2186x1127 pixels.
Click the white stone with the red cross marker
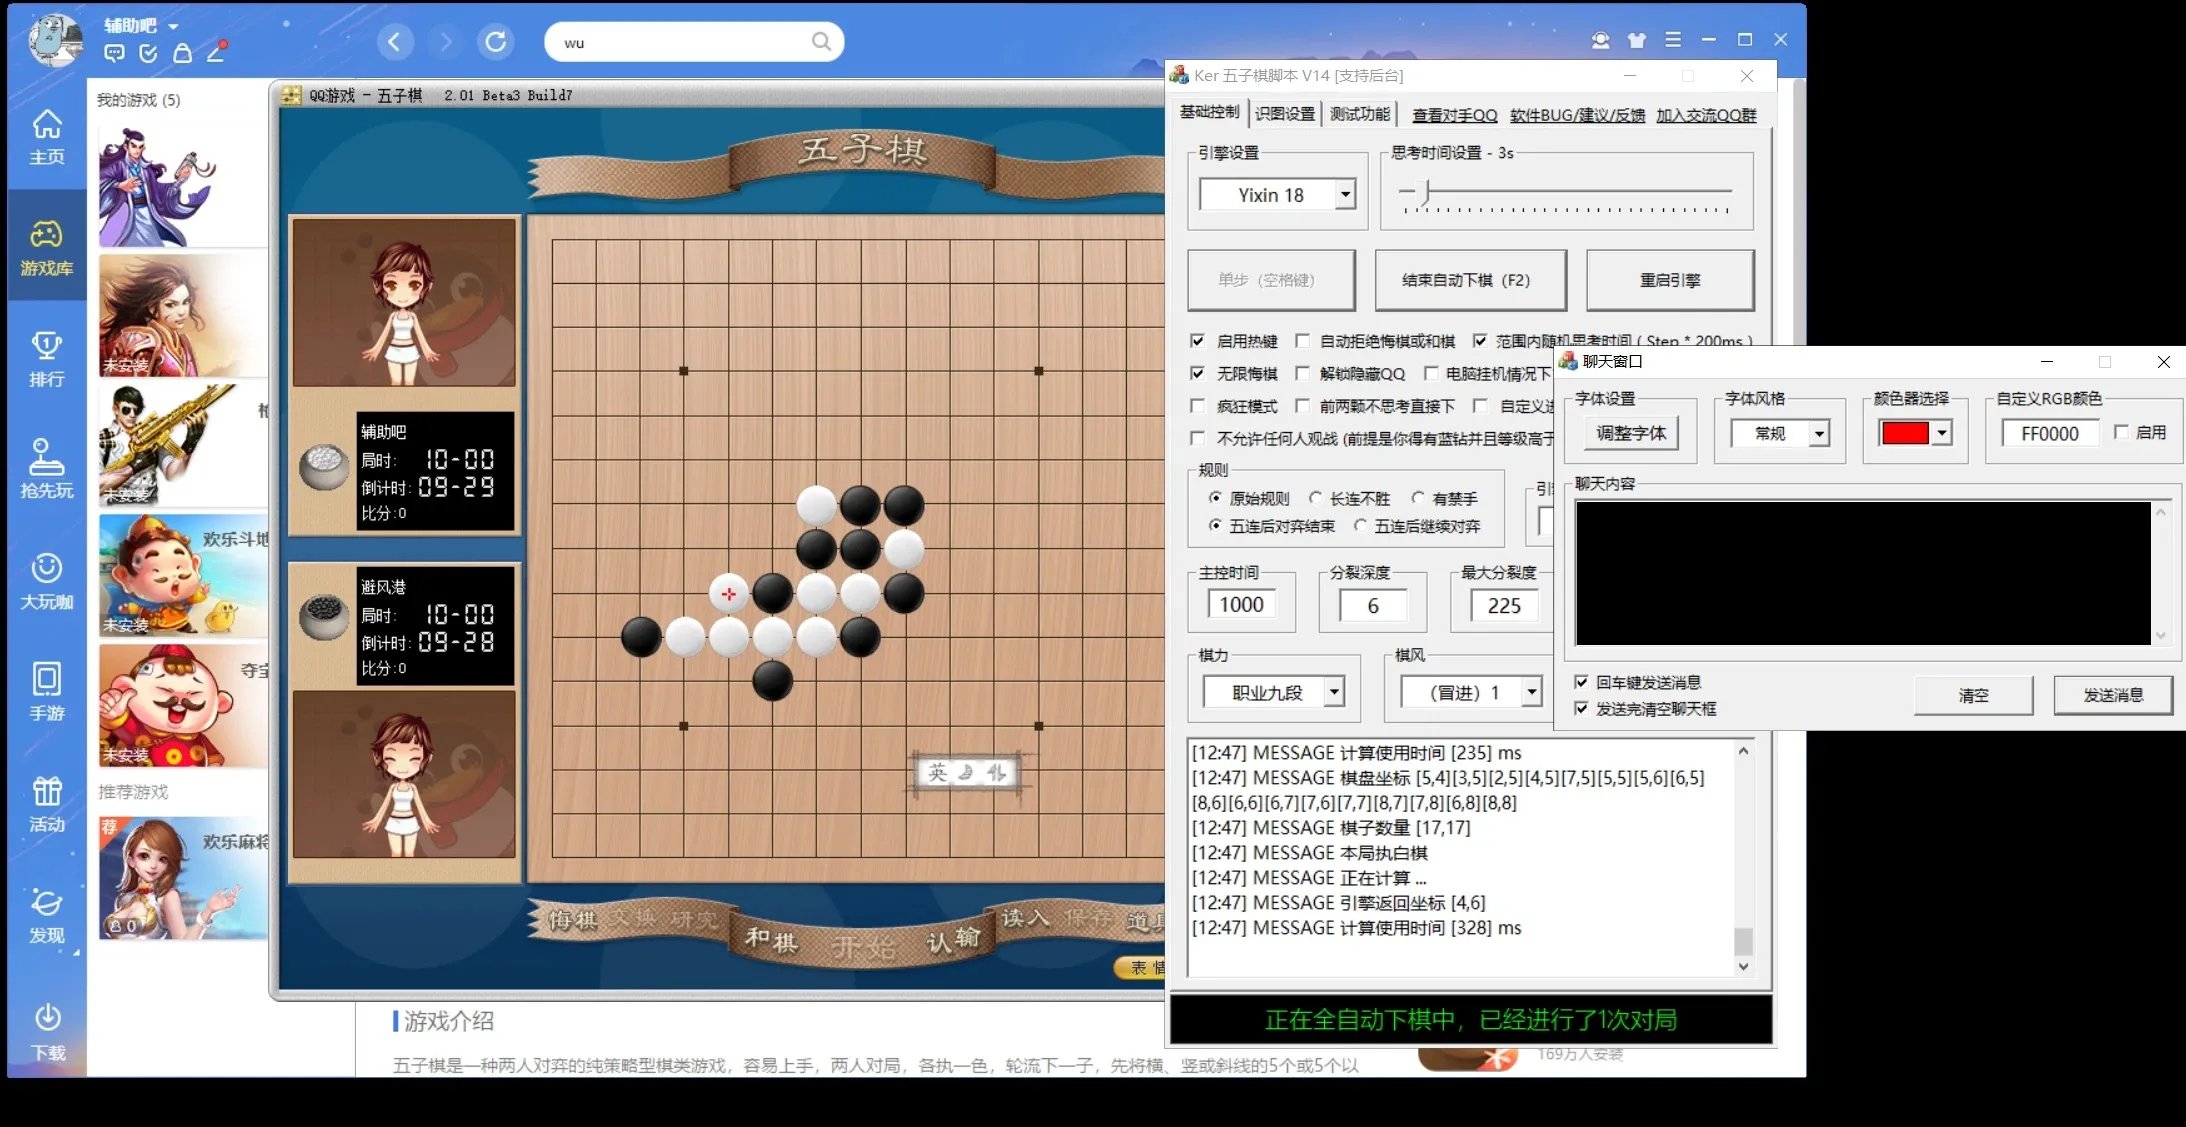[729, 594]
